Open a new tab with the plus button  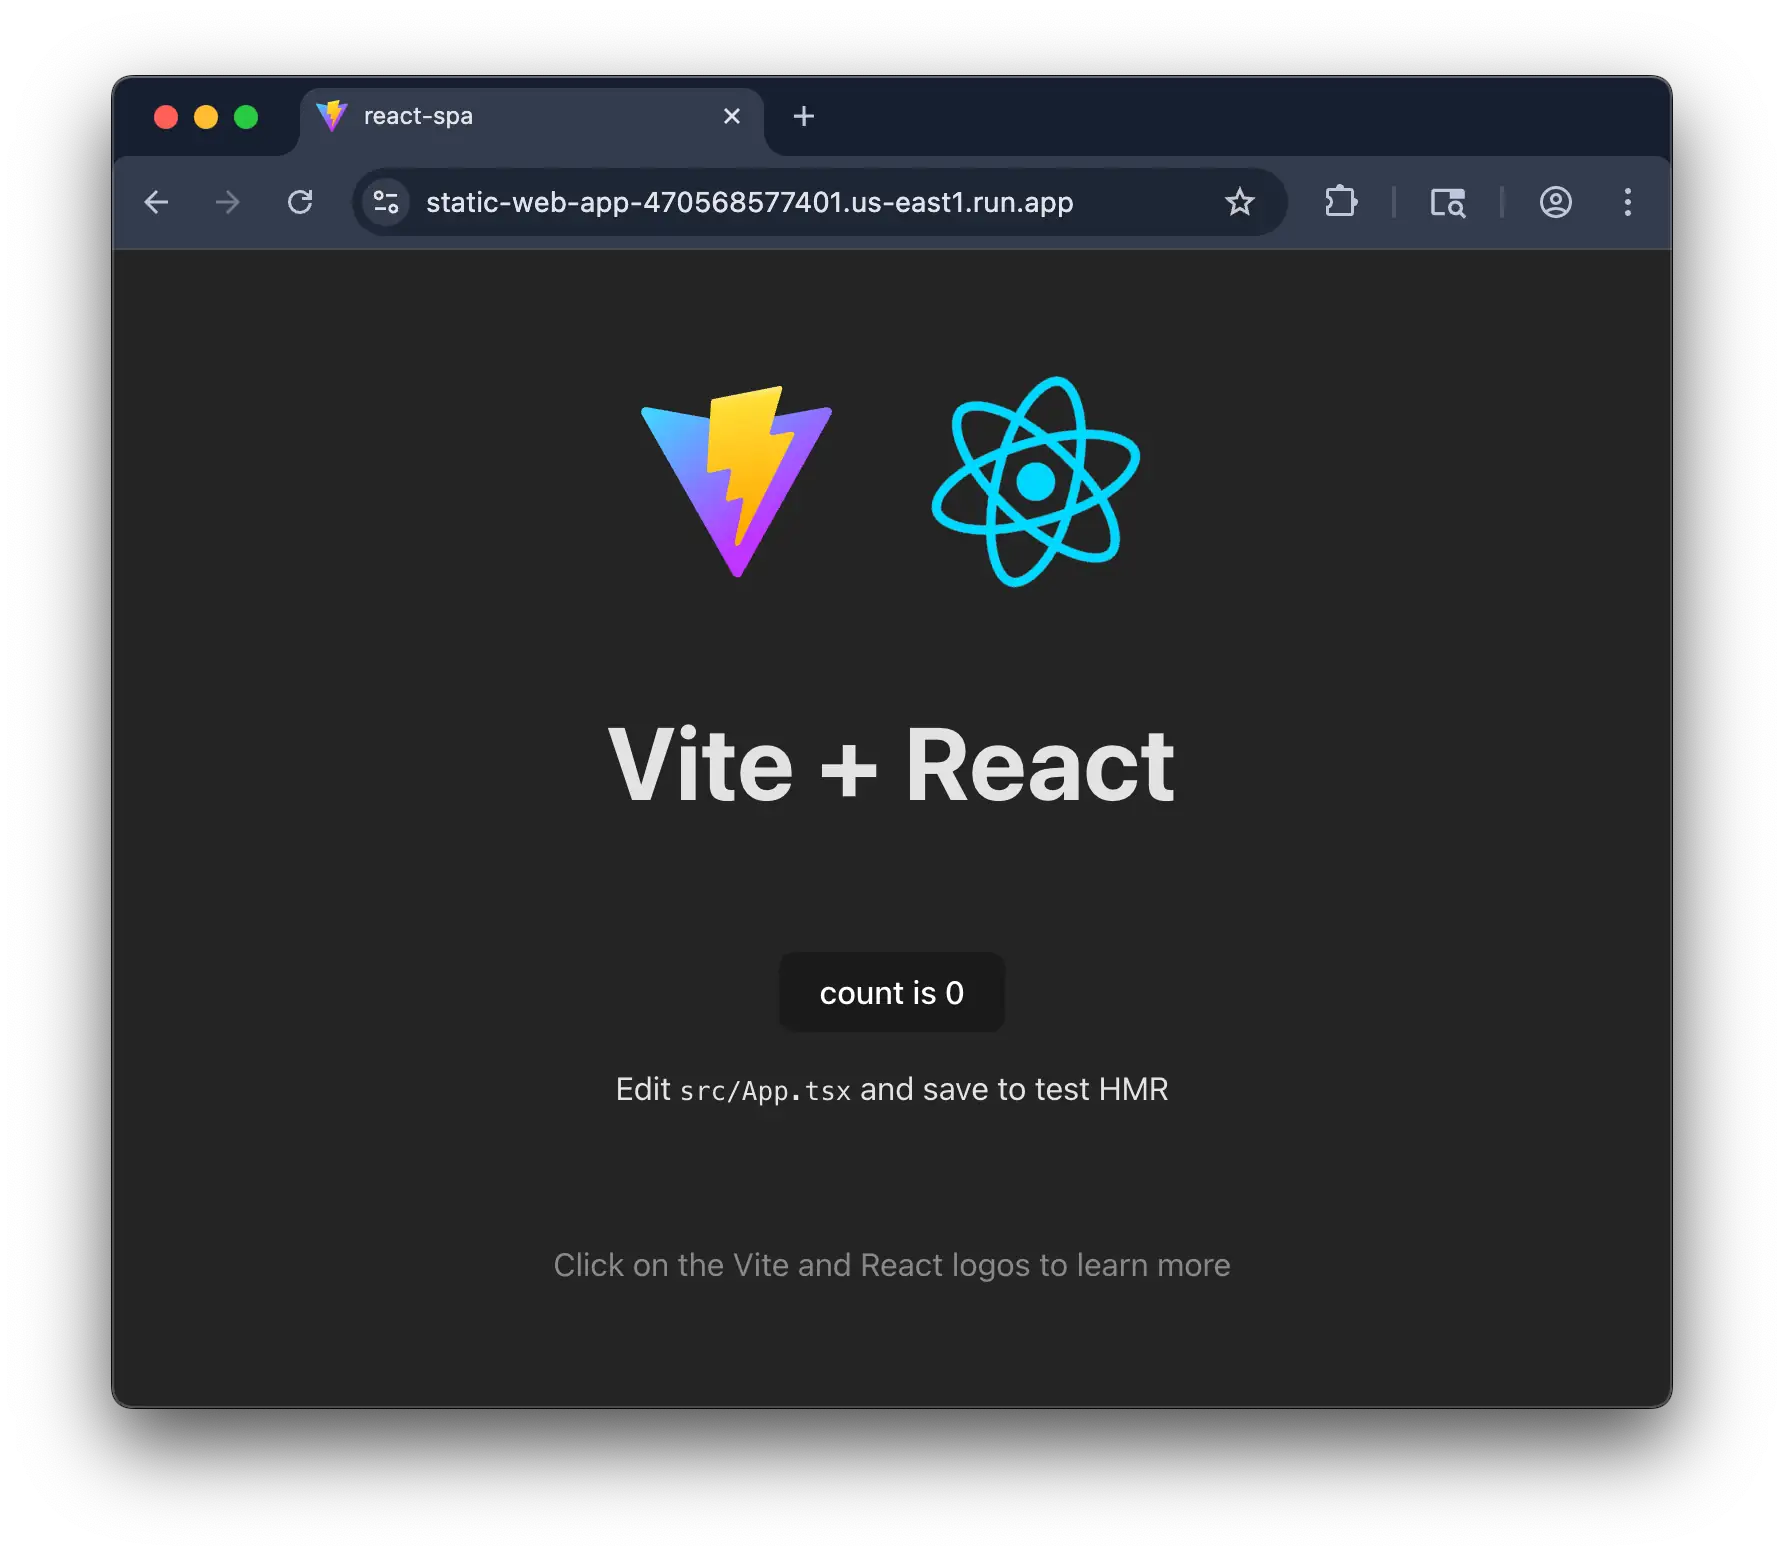pyautogui.click(x=803, y=116)
